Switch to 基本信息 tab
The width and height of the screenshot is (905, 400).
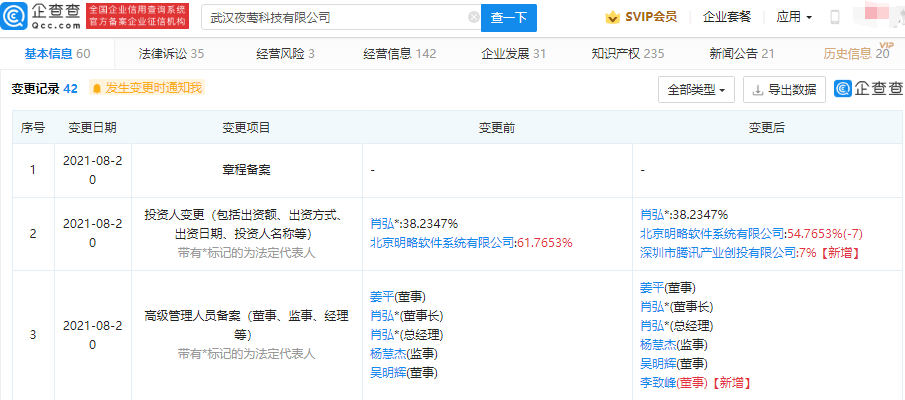[57, 54]
